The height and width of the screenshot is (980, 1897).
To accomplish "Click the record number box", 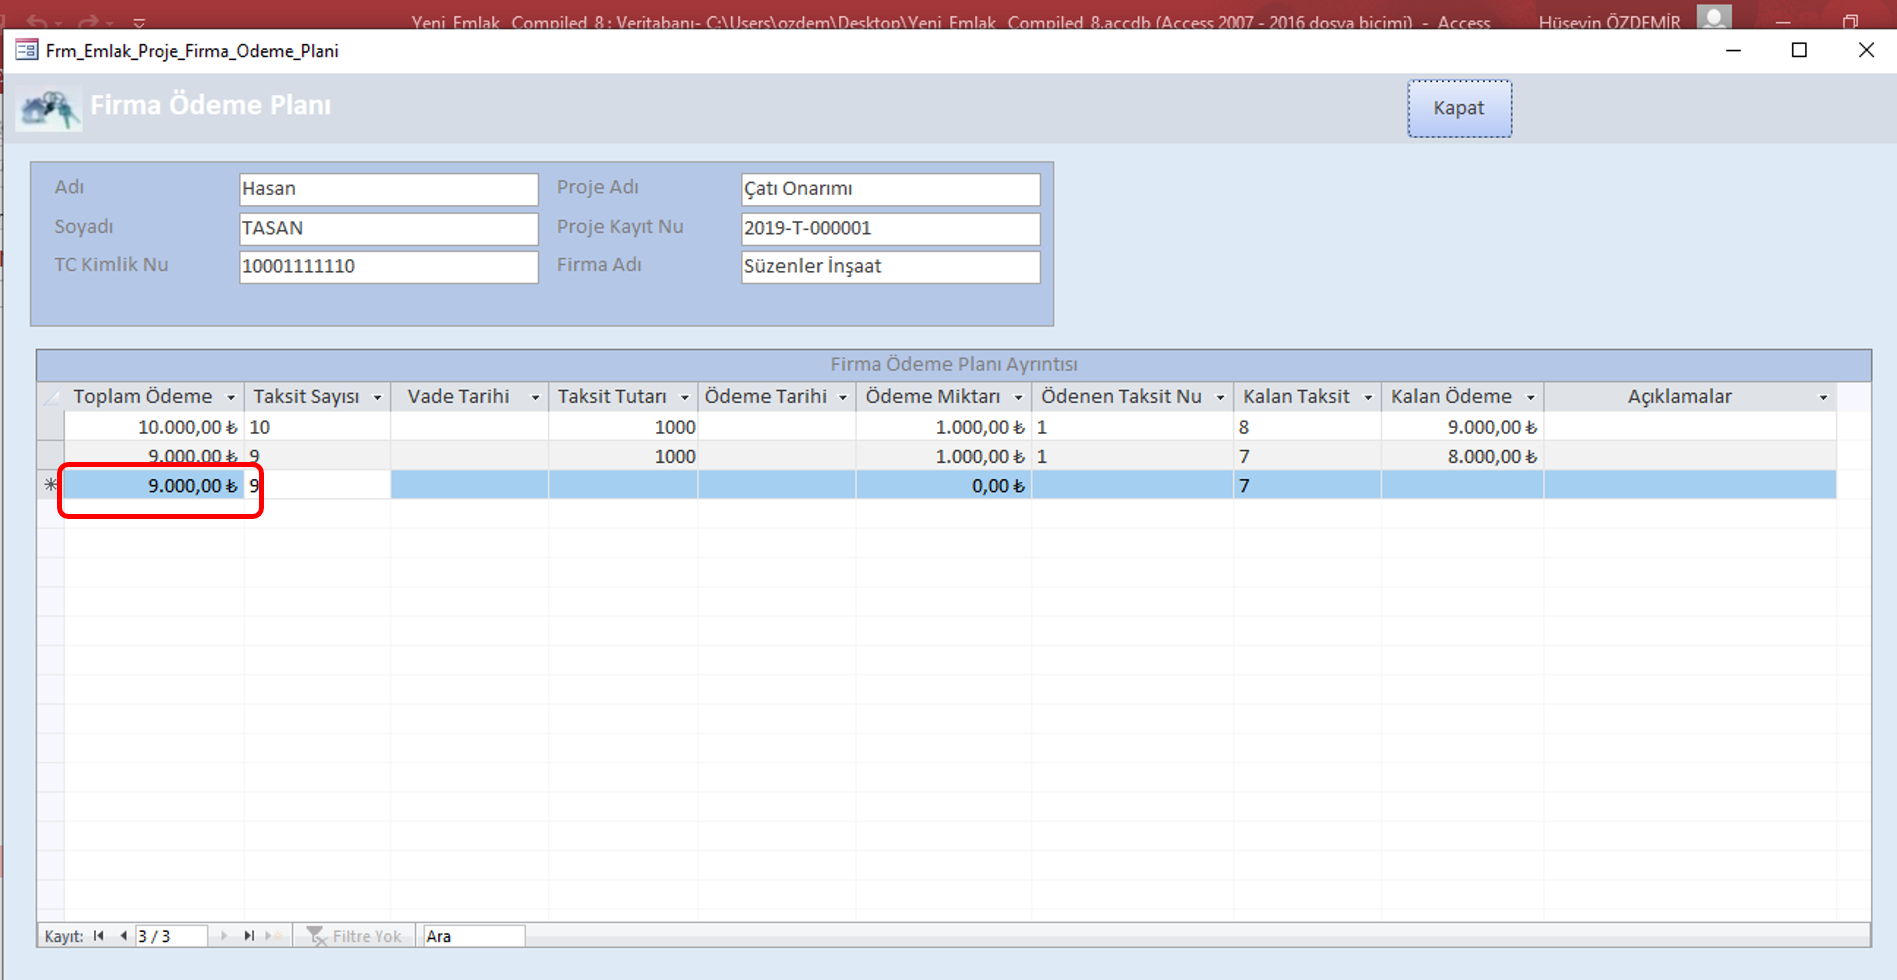I will [170, 936].
